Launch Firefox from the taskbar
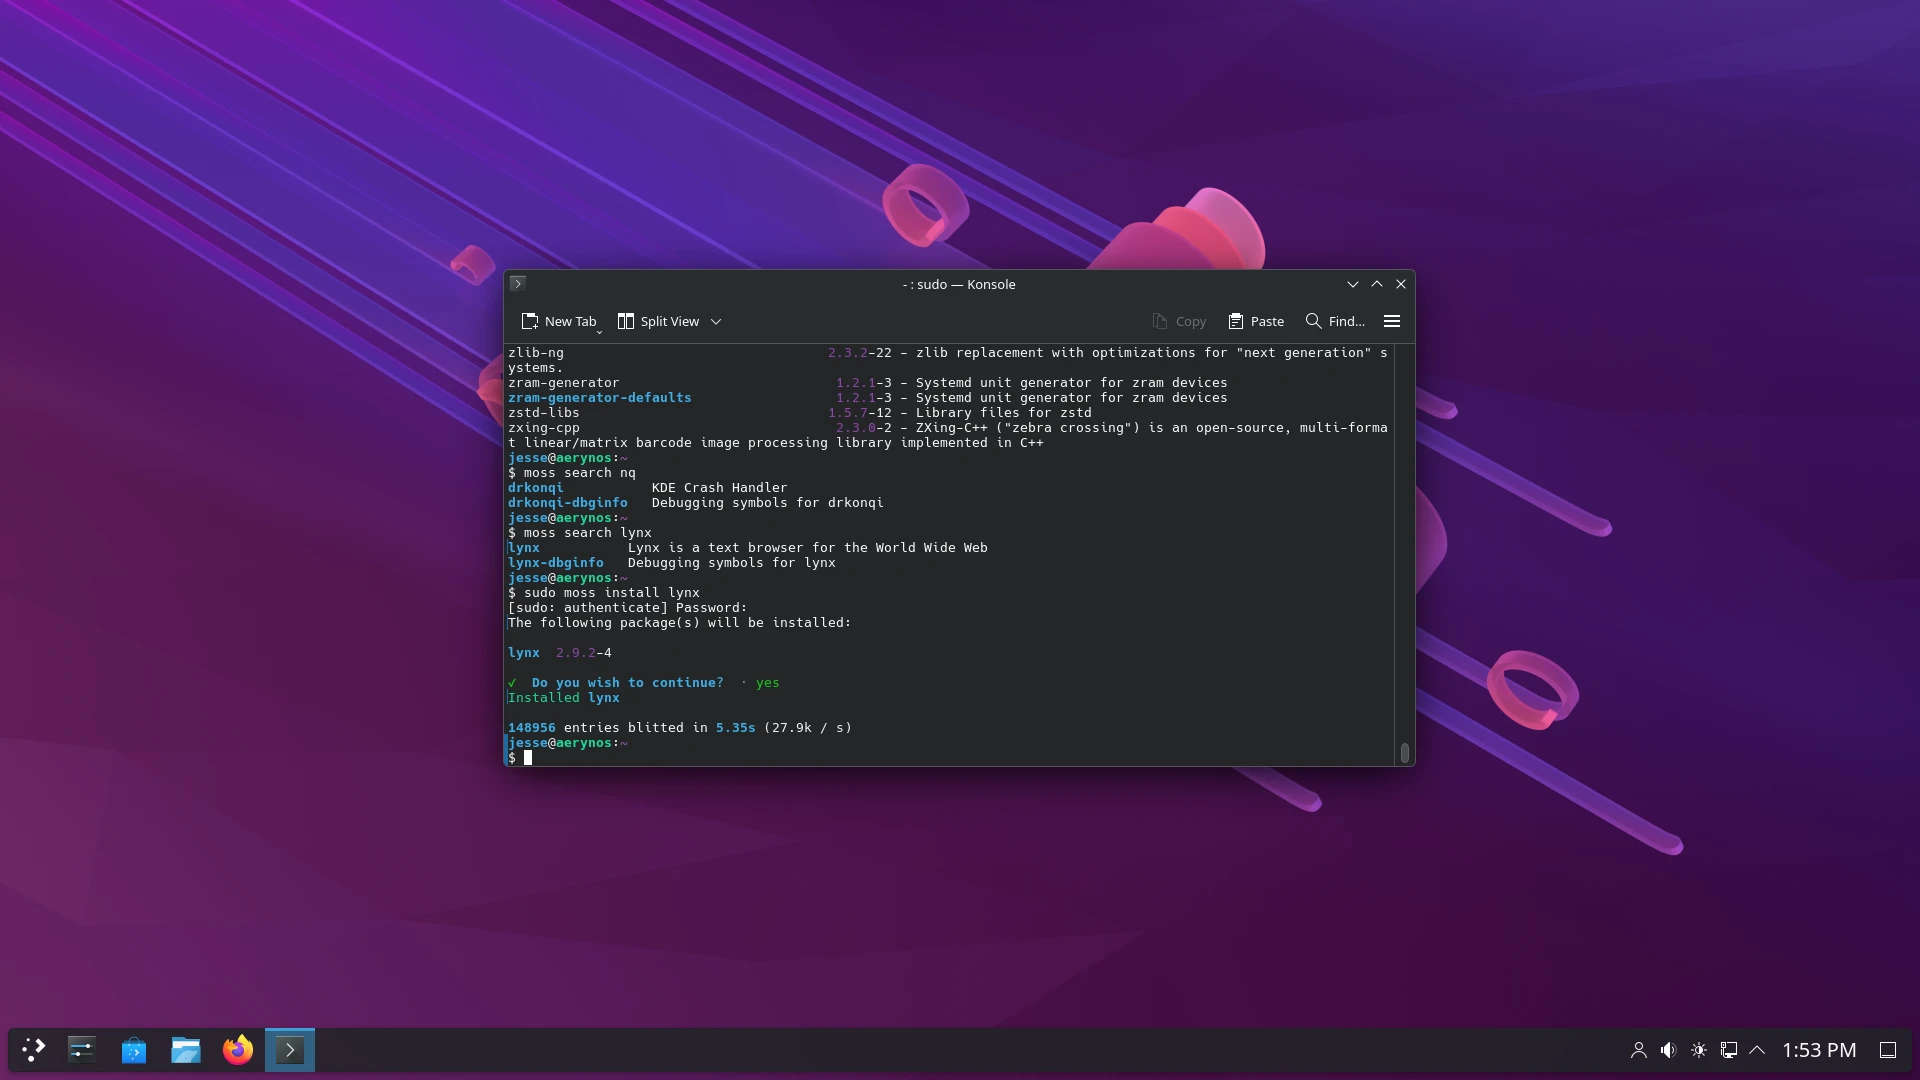 tap(238, 1050)
